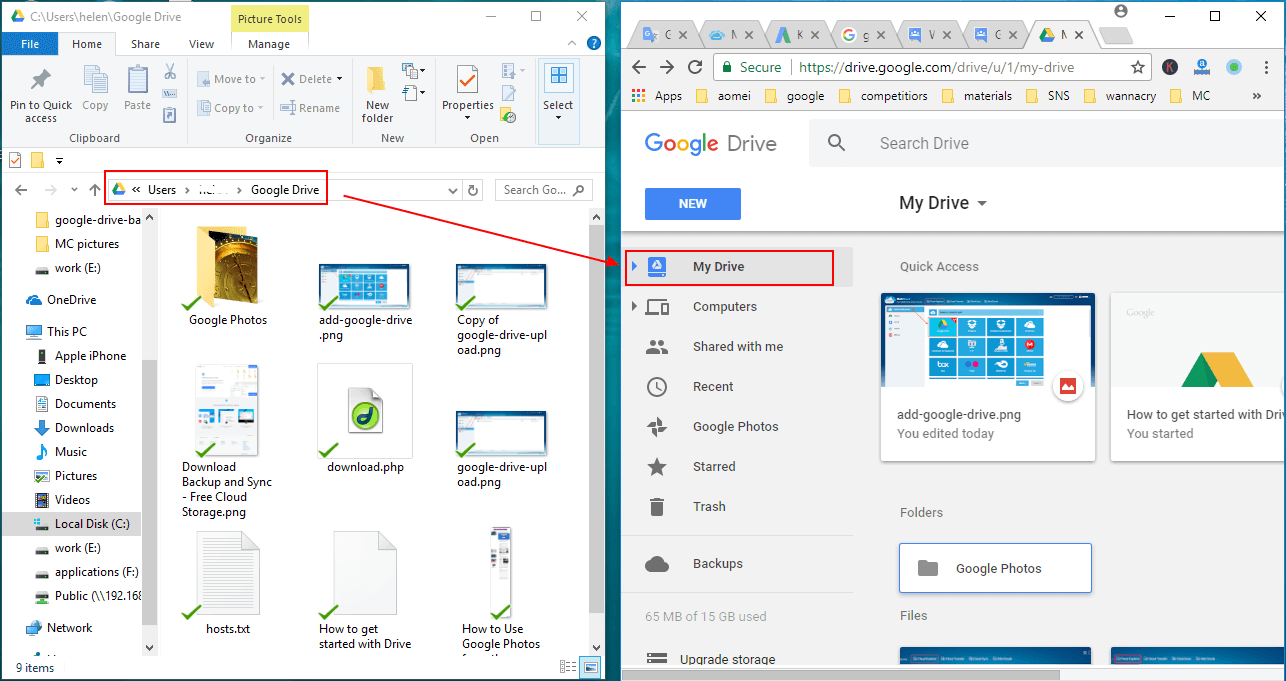Open the Manage ribbon tab

(269, 44)
